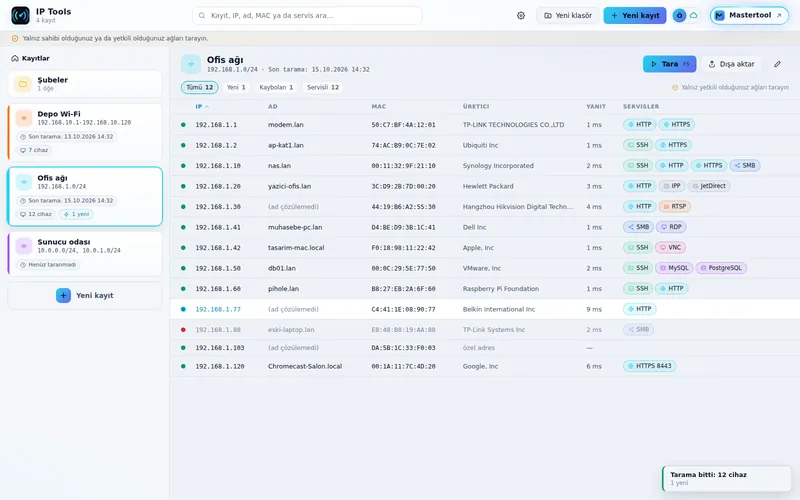Click the RDP badge on muhasebe-pc.lan row
The width and height of the screenshot is (800, 500).
(671, 227)
